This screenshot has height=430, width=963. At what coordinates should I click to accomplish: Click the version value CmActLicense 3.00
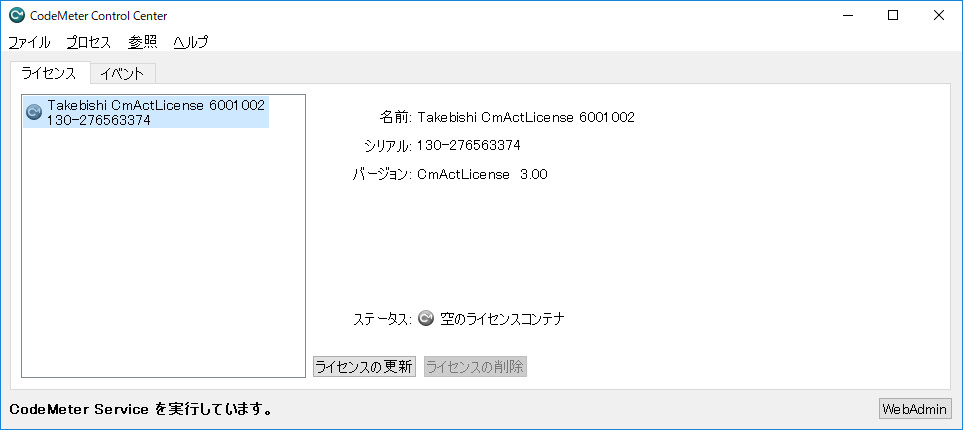482,175
